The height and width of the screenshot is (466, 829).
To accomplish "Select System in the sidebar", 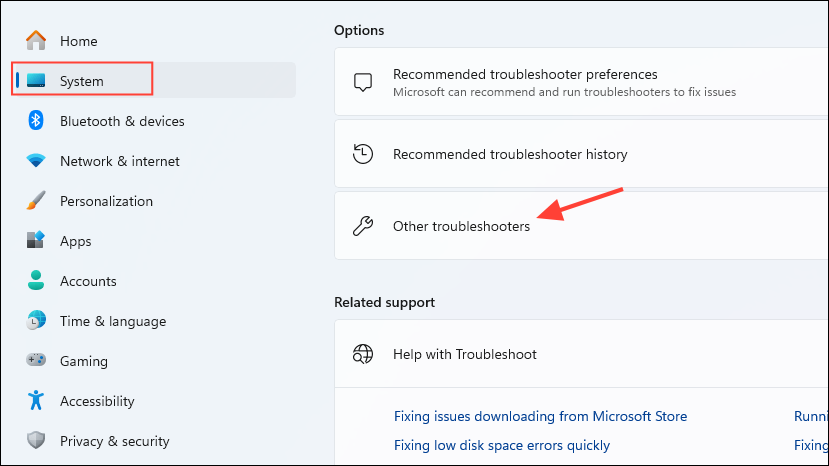I will coord(82,81).
